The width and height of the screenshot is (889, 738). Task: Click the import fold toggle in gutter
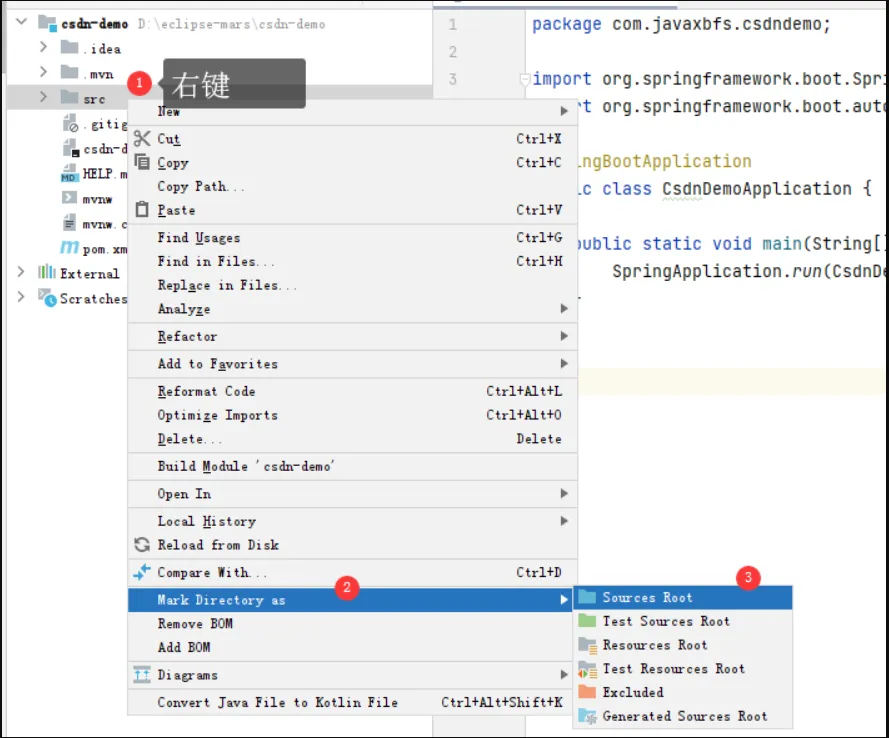click(x=524, y=79)
